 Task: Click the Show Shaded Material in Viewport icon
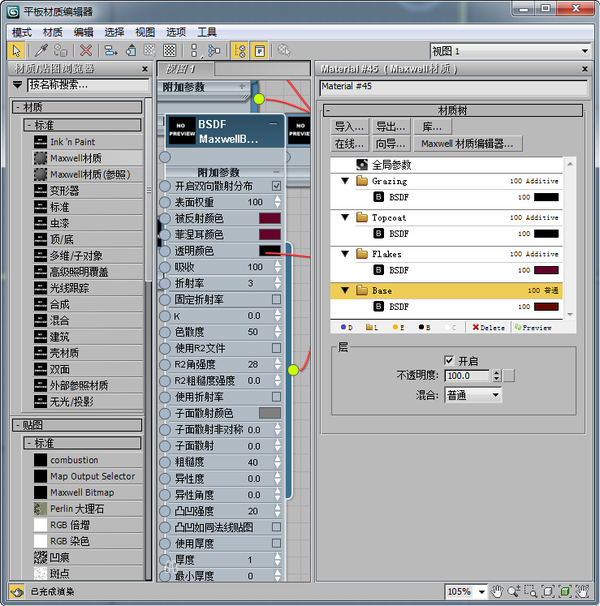coord(150,51)
